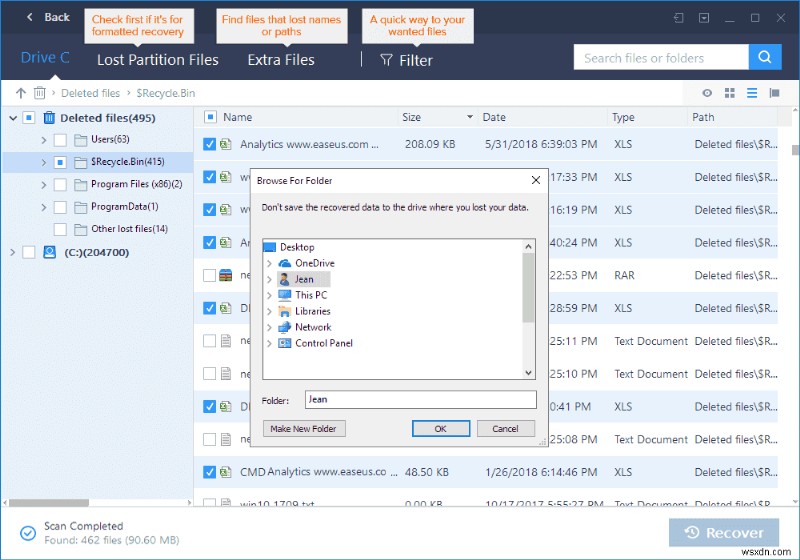Click the Search files or folders box
The width and height of the screenshot is (800, 560).
661,57
